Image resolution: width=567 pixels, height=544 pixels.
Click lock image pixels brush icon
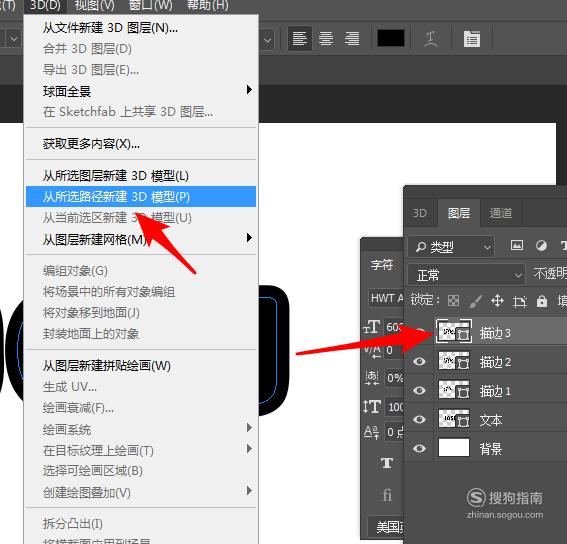coord(476,301)
